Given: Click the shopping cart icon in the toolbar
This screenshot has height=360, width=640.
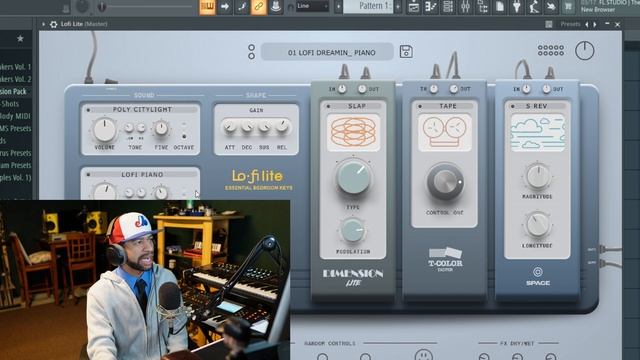Looking at the screenshot, I should click(568, 7).
